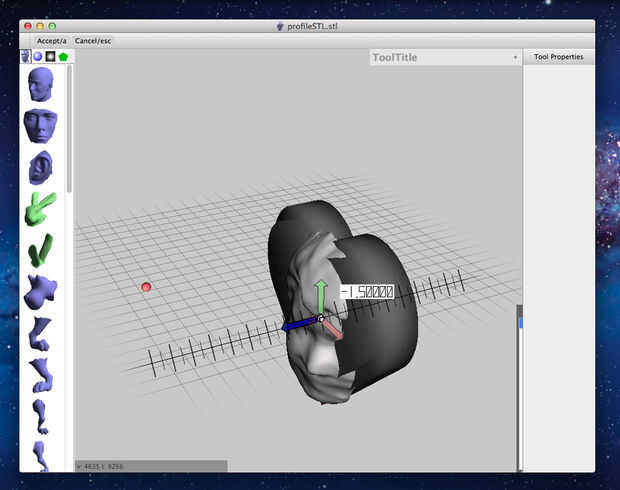
Task: Pick the full bald head part
Action: pyautogui.click(x=40, y=84)
